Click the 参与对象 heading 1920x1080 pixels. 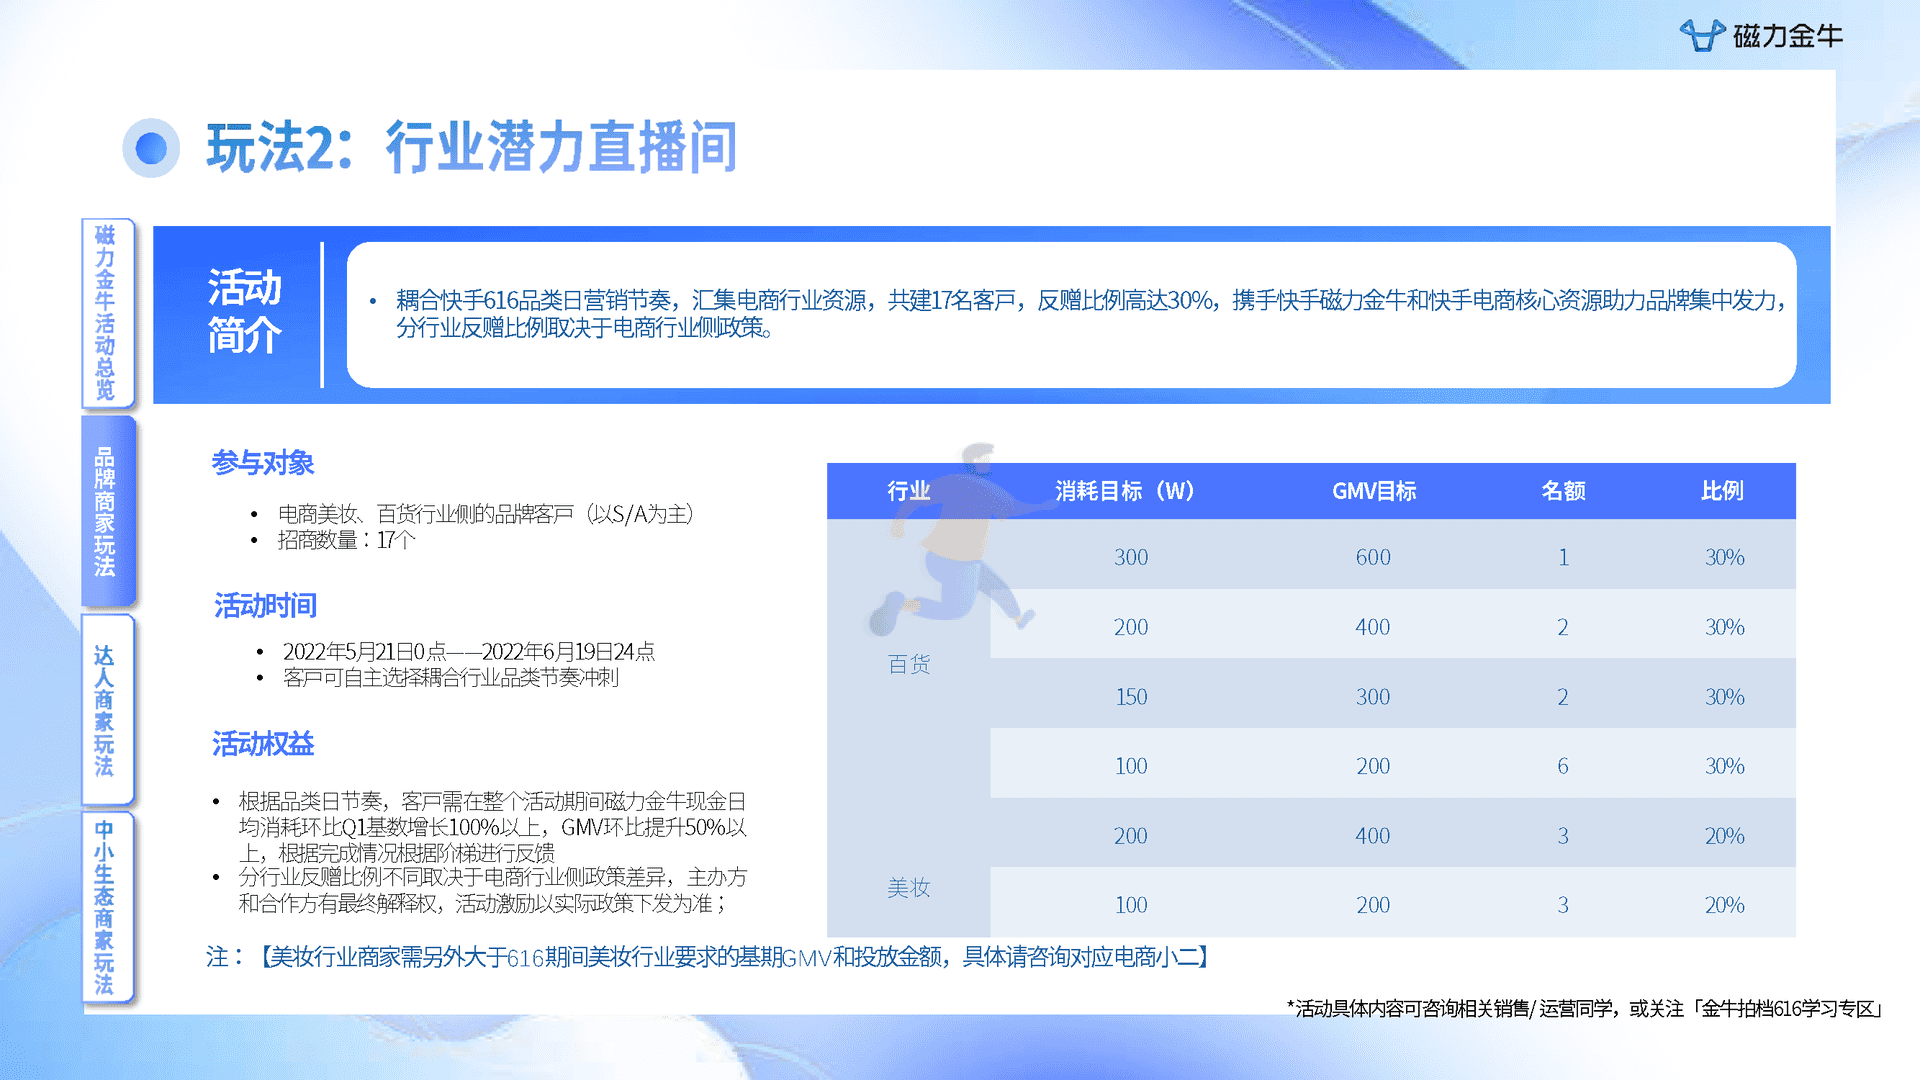[263, 463]
